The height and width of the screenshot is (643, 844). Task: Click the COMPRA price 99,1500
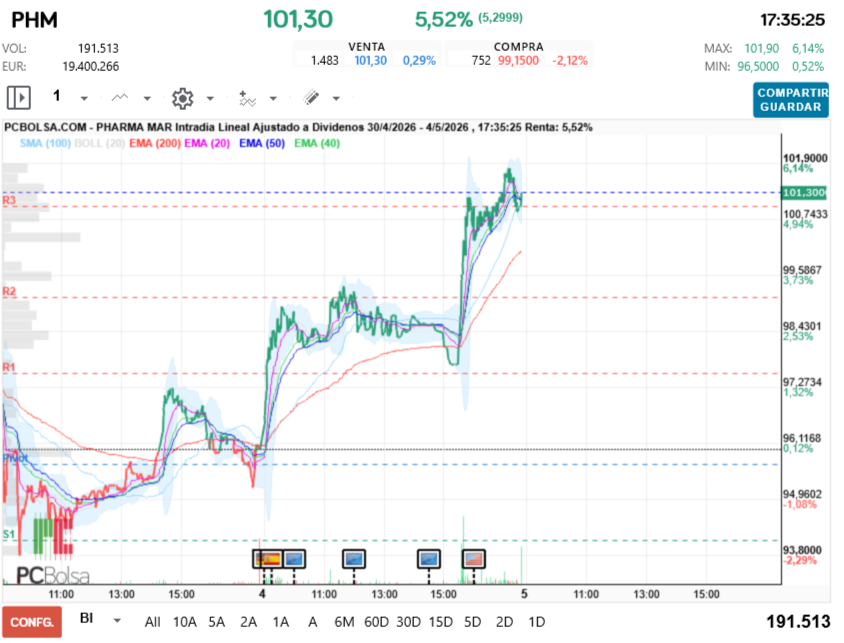point(518,60)
